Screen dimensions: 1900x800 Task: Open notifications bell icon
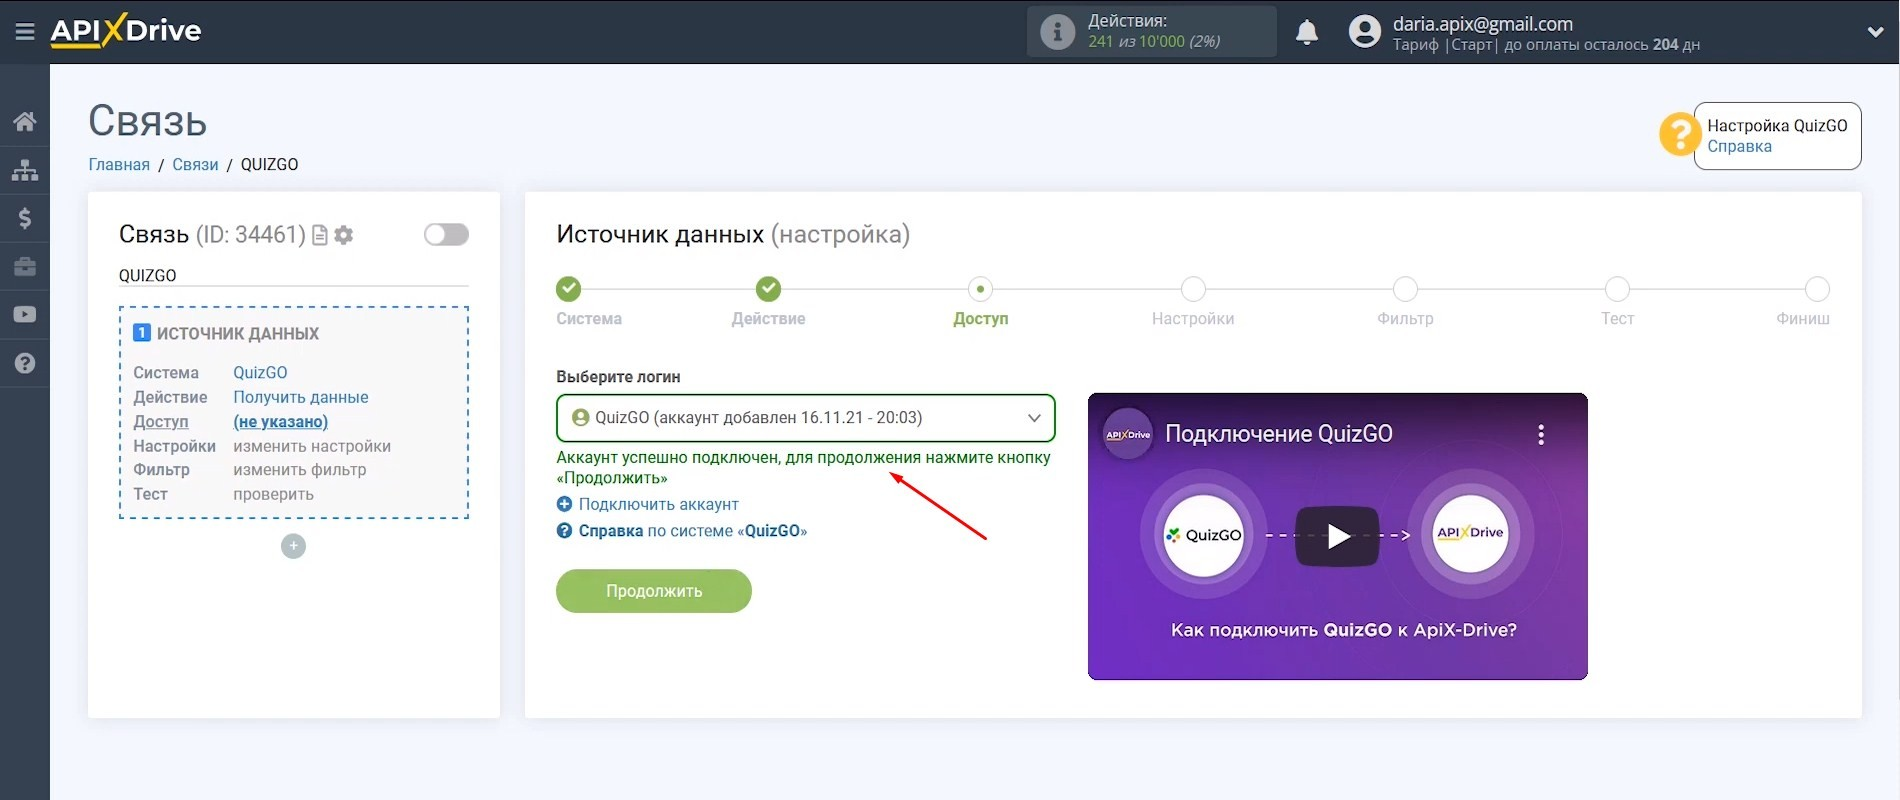1306,33
